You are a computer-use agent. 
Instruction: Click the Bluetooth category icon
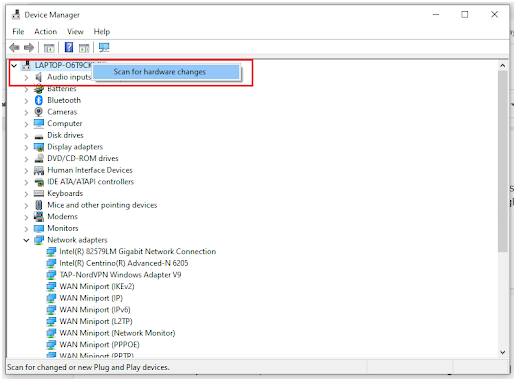[x=39, y=100]
